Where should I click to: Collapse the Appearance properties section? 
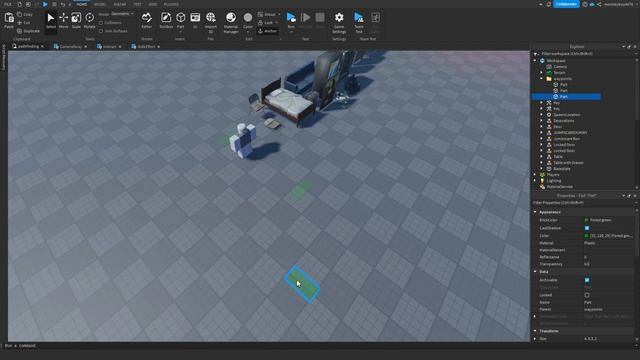point(535,212)
